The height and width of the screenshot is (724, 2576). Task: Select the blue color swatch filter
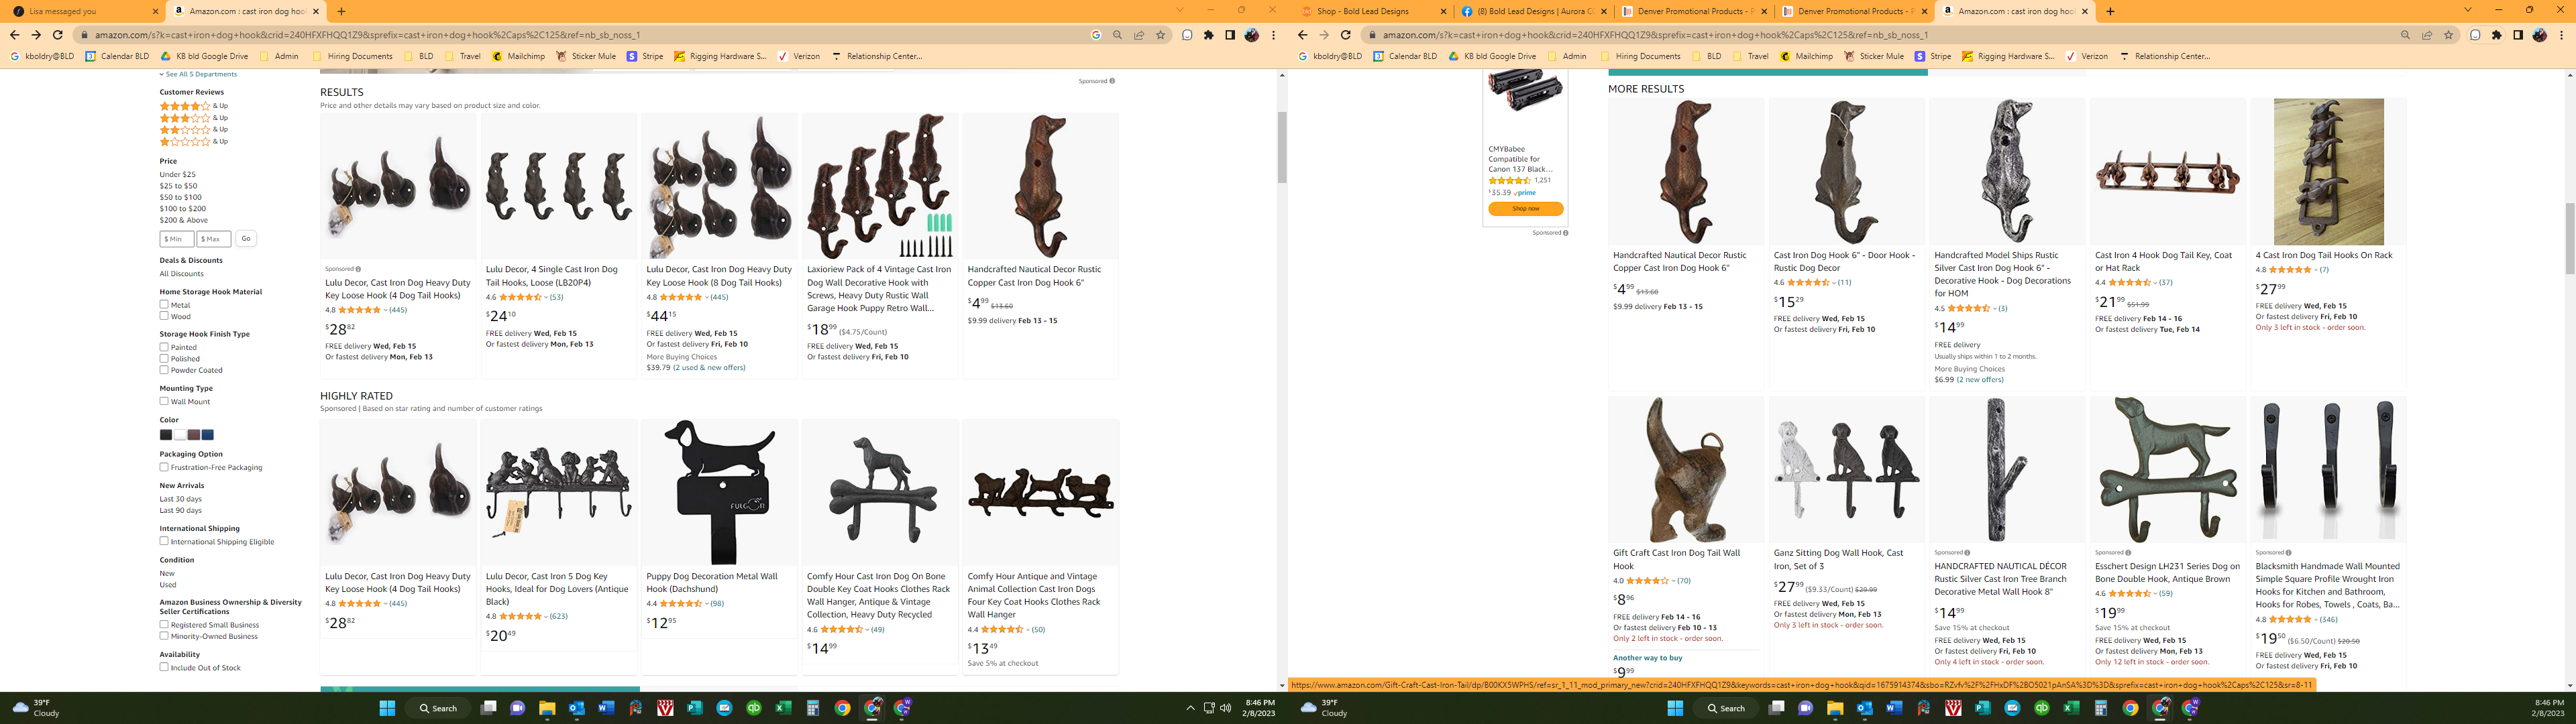208,435
